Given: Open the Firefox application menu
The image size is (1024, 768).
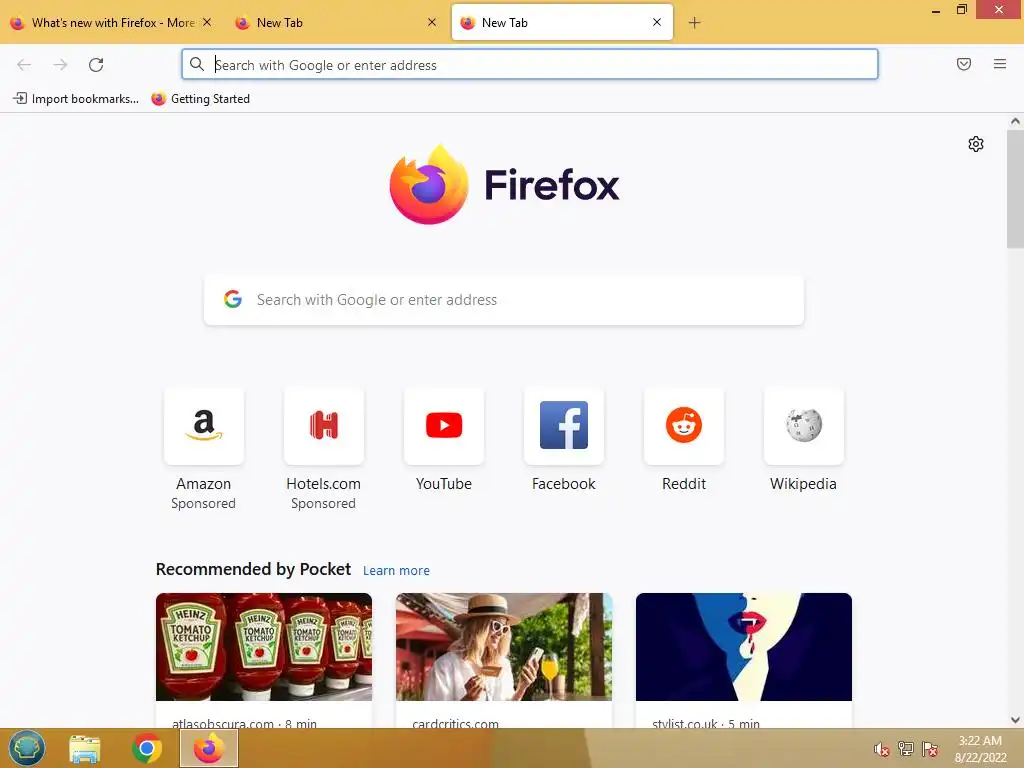Looking at the screenshot, I should [999, 64].
